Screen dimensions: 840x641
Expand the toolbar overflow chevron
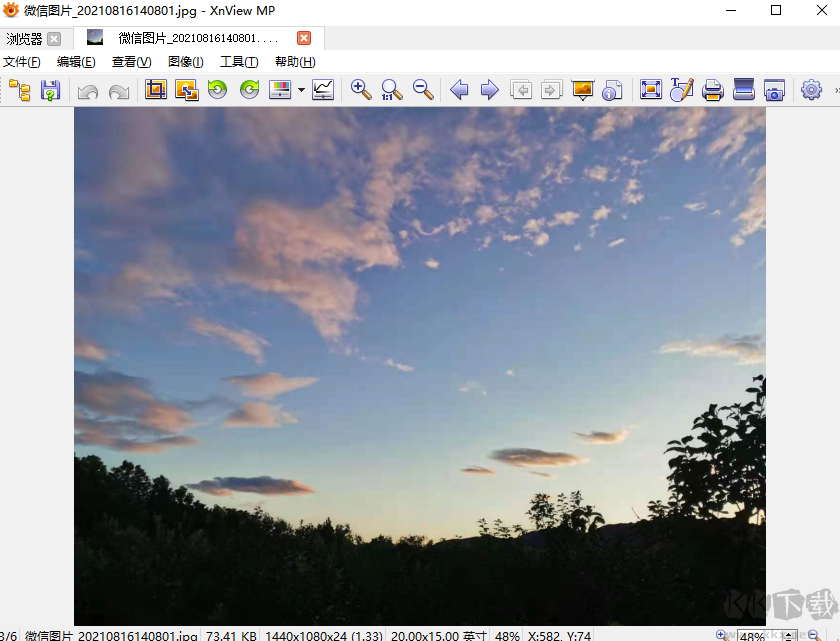[x=834, y=90]
